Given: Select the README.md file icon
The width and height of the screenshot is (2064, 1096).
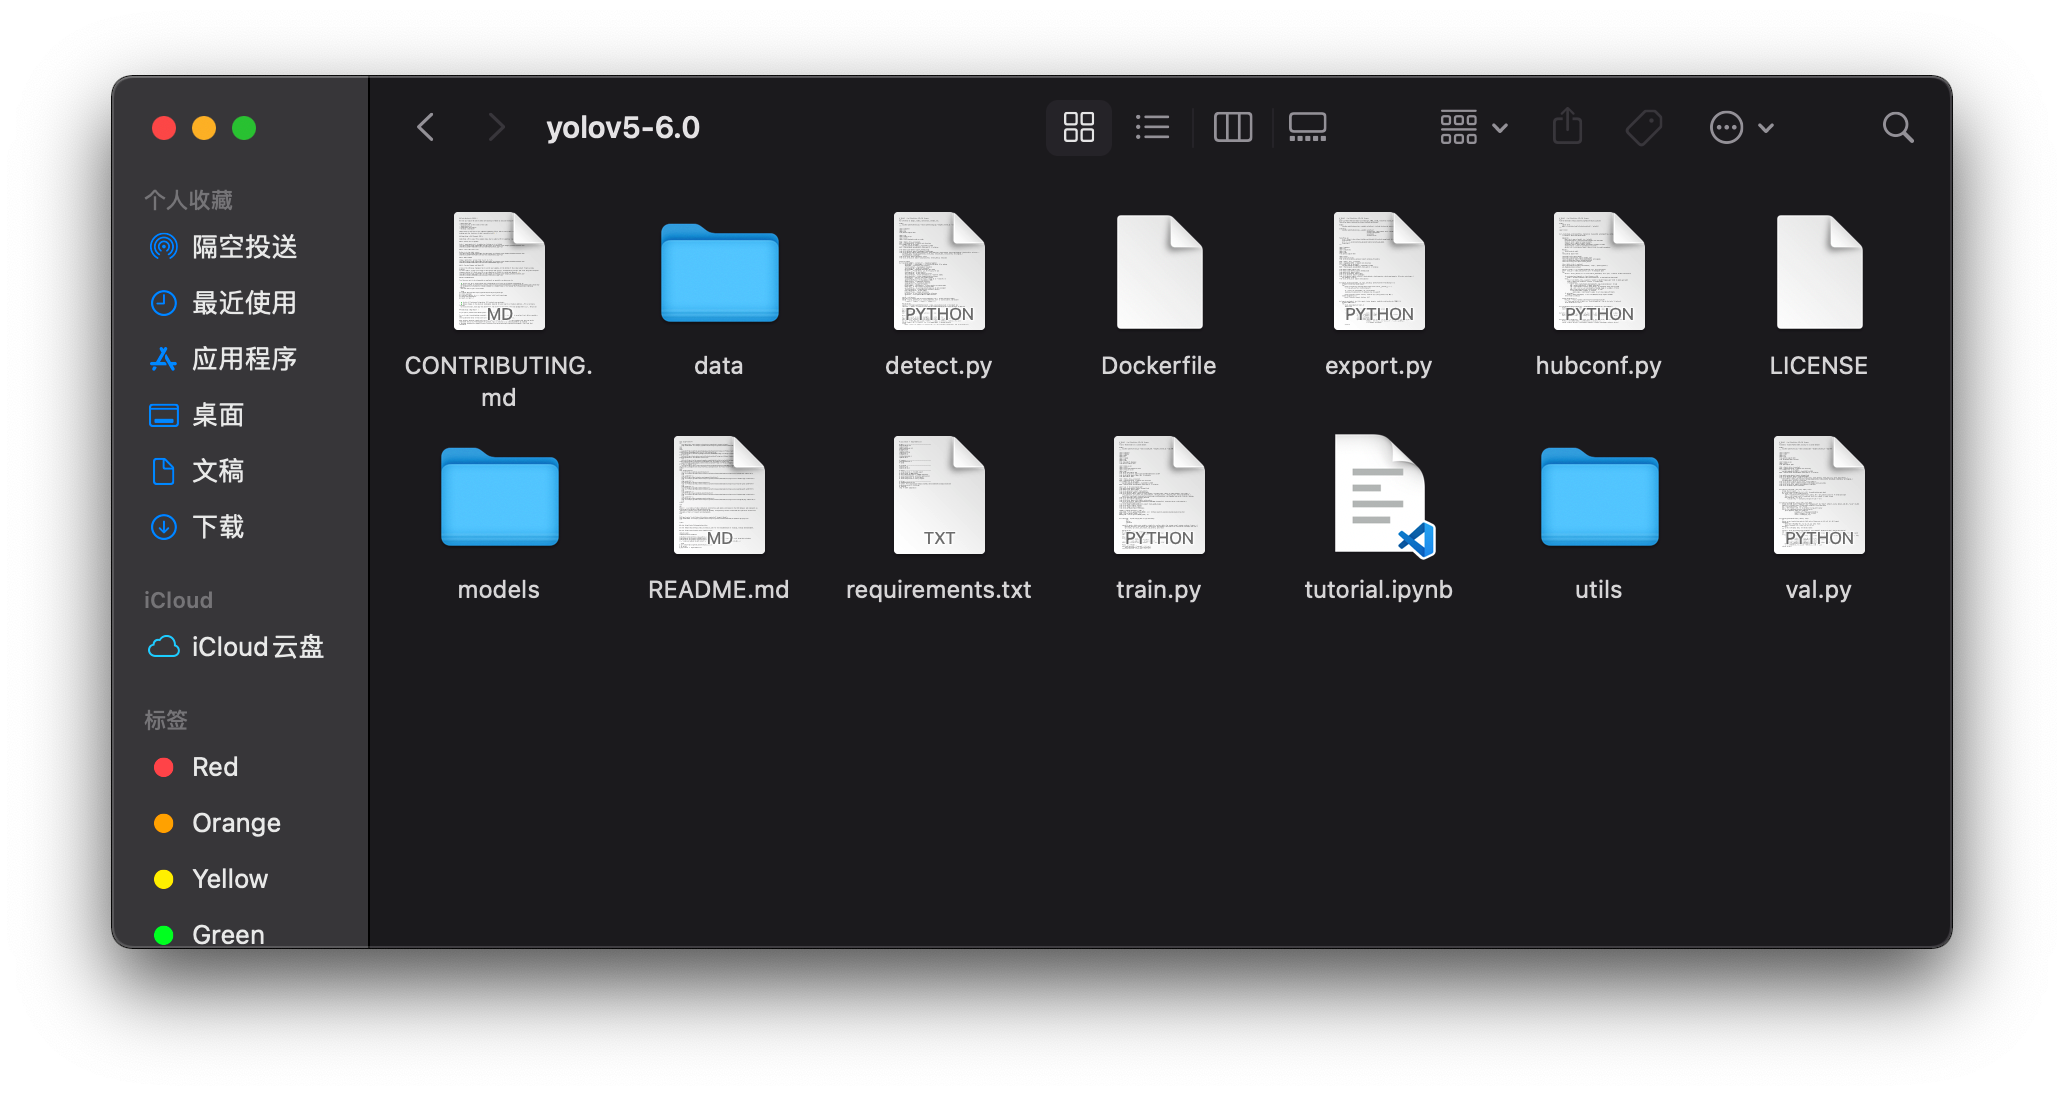Looking at the screenshot, I should click(719, 495).
